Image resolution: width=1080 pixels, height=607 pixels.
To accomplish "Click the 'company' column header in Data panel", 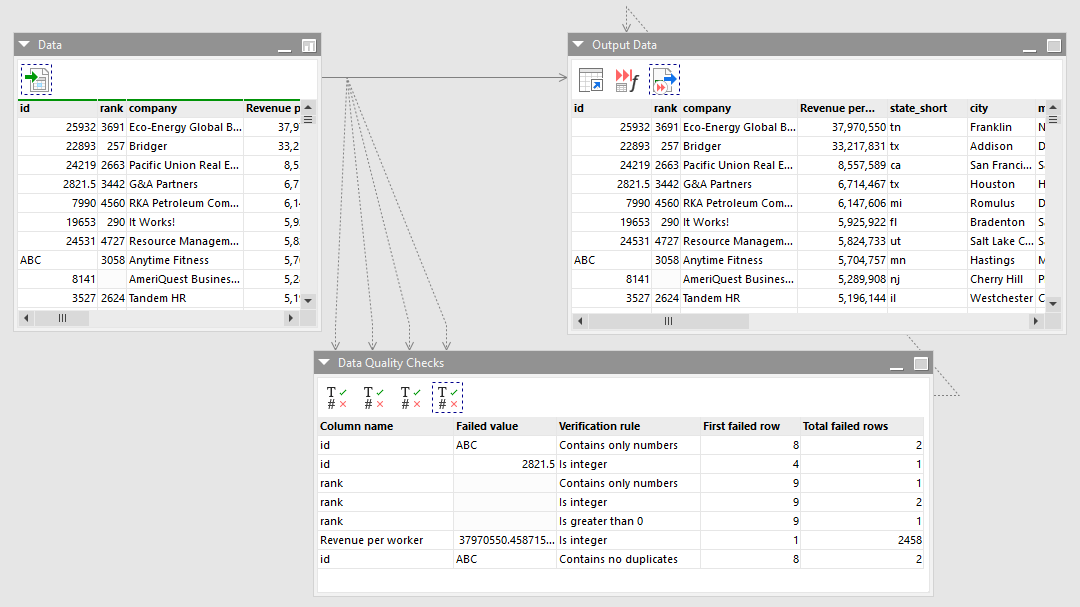I will [x=185, y=108].
